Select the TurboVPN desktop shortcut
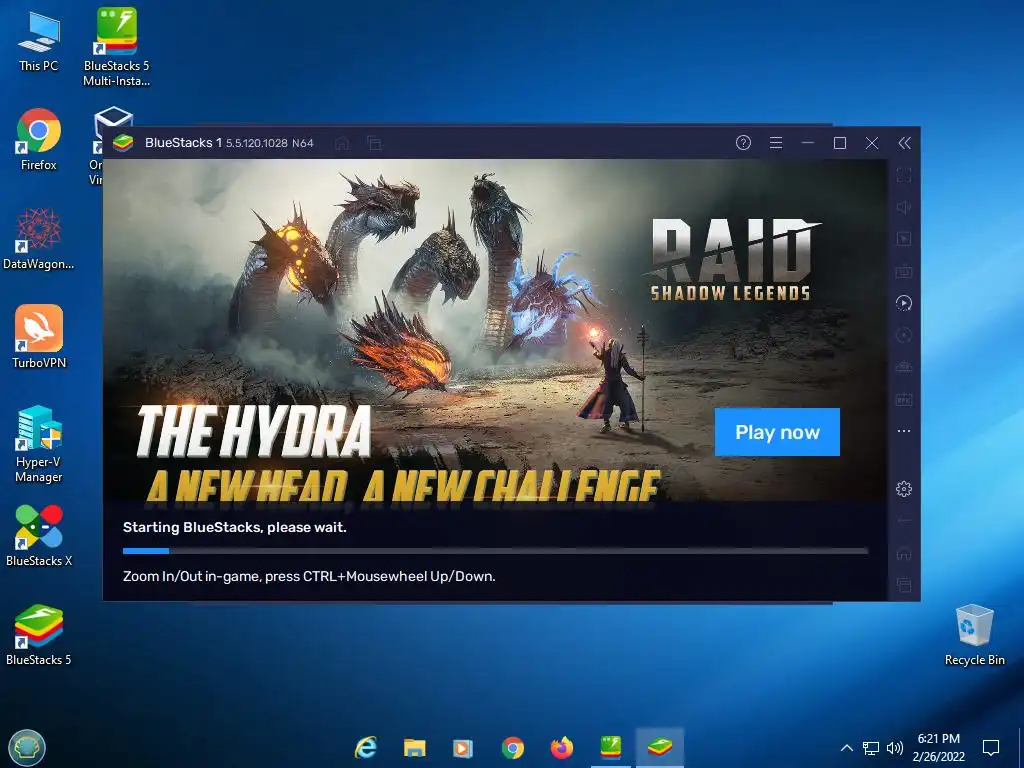The image size is (1024, 768). click(x=39, y=337)
